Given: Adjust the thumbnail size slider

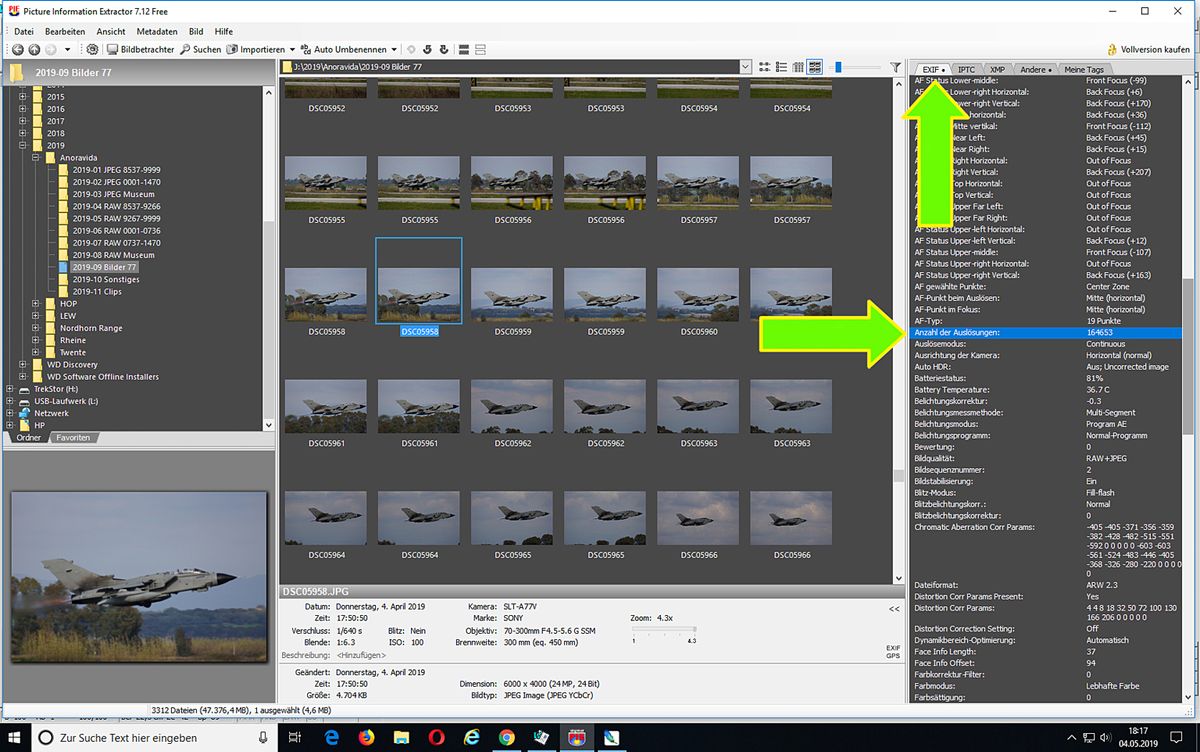Looking at the screenshot, I should (838, 67).
